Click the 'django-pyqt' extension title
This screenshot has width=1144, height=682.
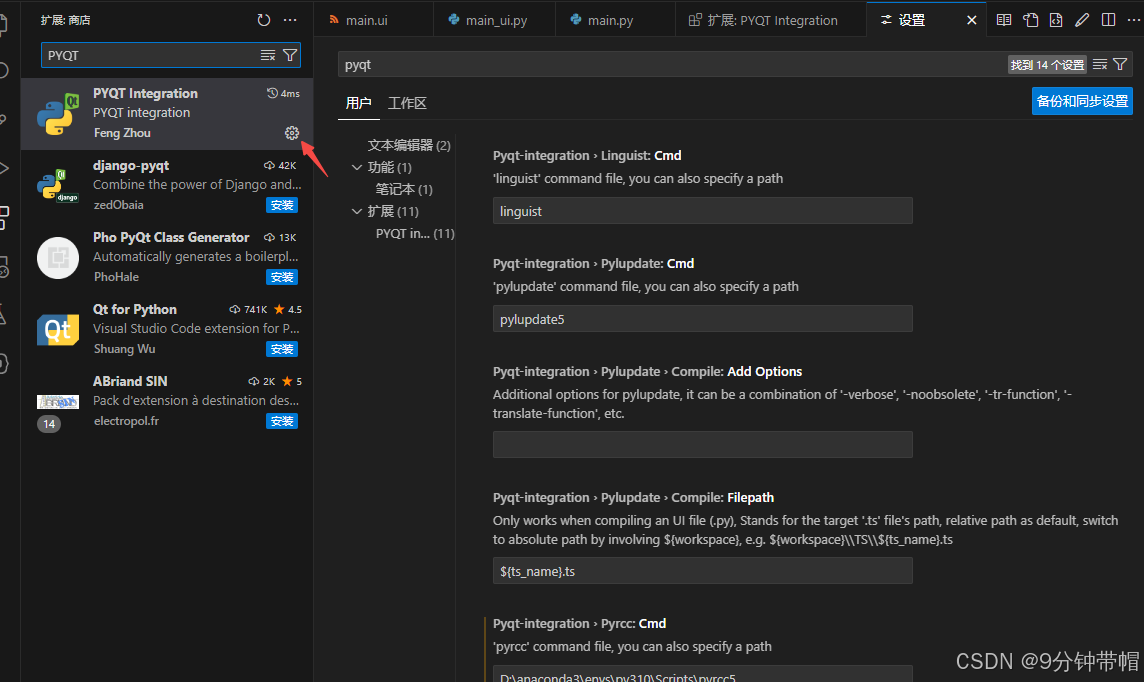pos(131,166)
